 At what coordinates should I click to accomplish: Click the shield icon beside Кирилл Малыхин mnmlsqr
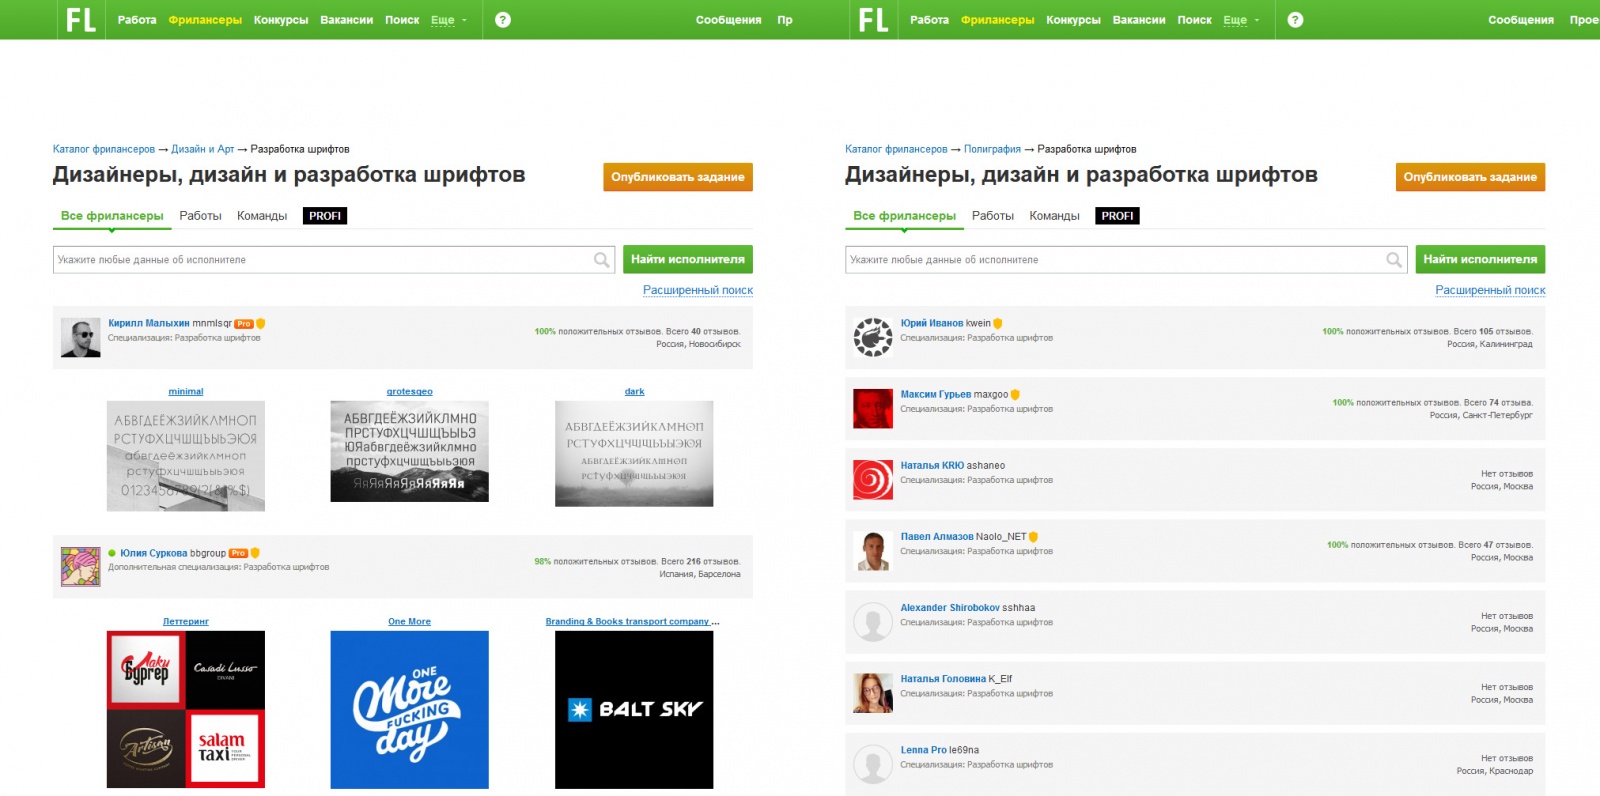[x=261, y=324]
